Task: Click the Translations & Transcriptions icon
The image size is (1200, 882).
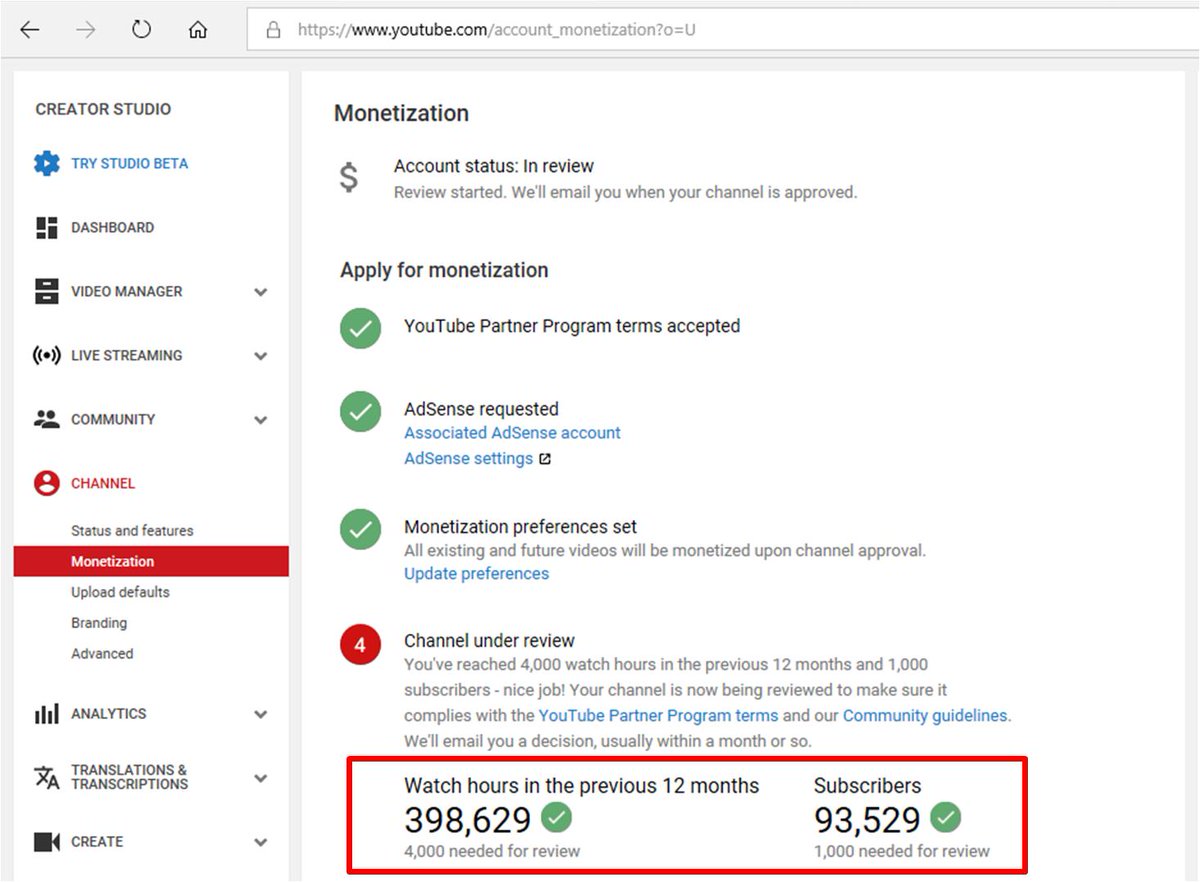Action: [x=46, y=777]
